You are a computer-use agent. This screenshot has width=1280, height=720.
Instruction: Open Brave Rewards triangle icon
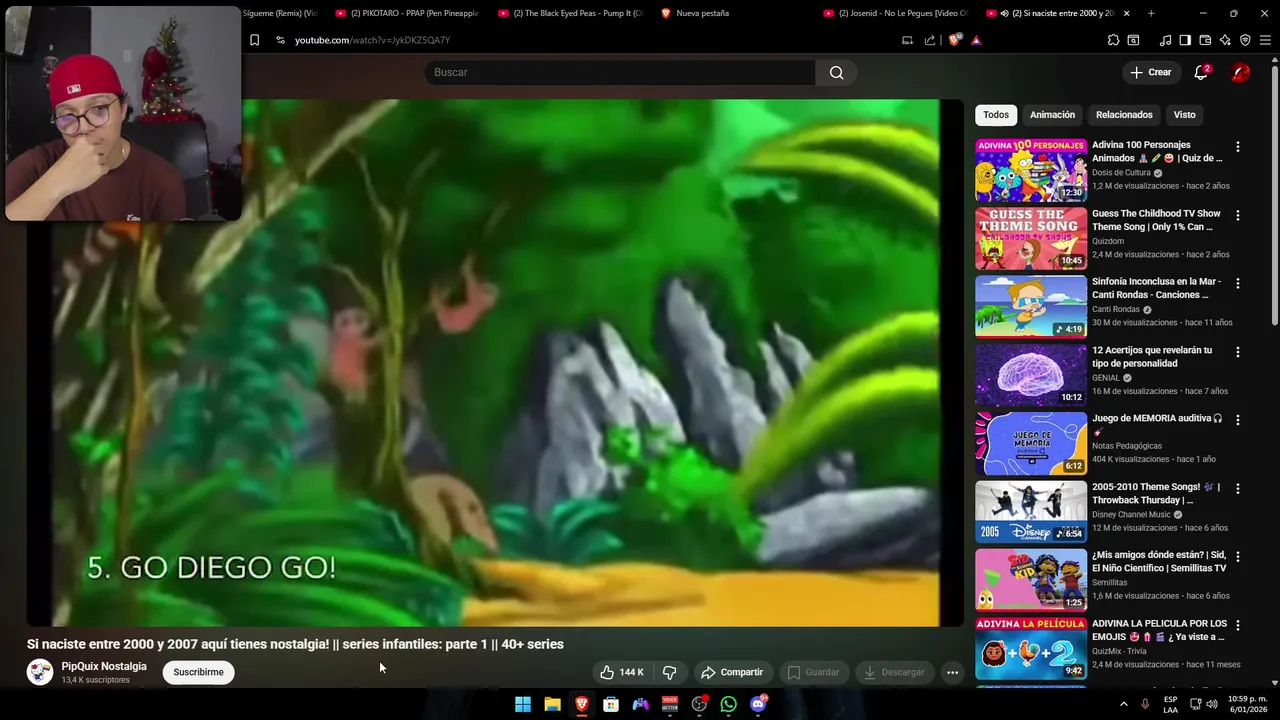click(976, 40)
